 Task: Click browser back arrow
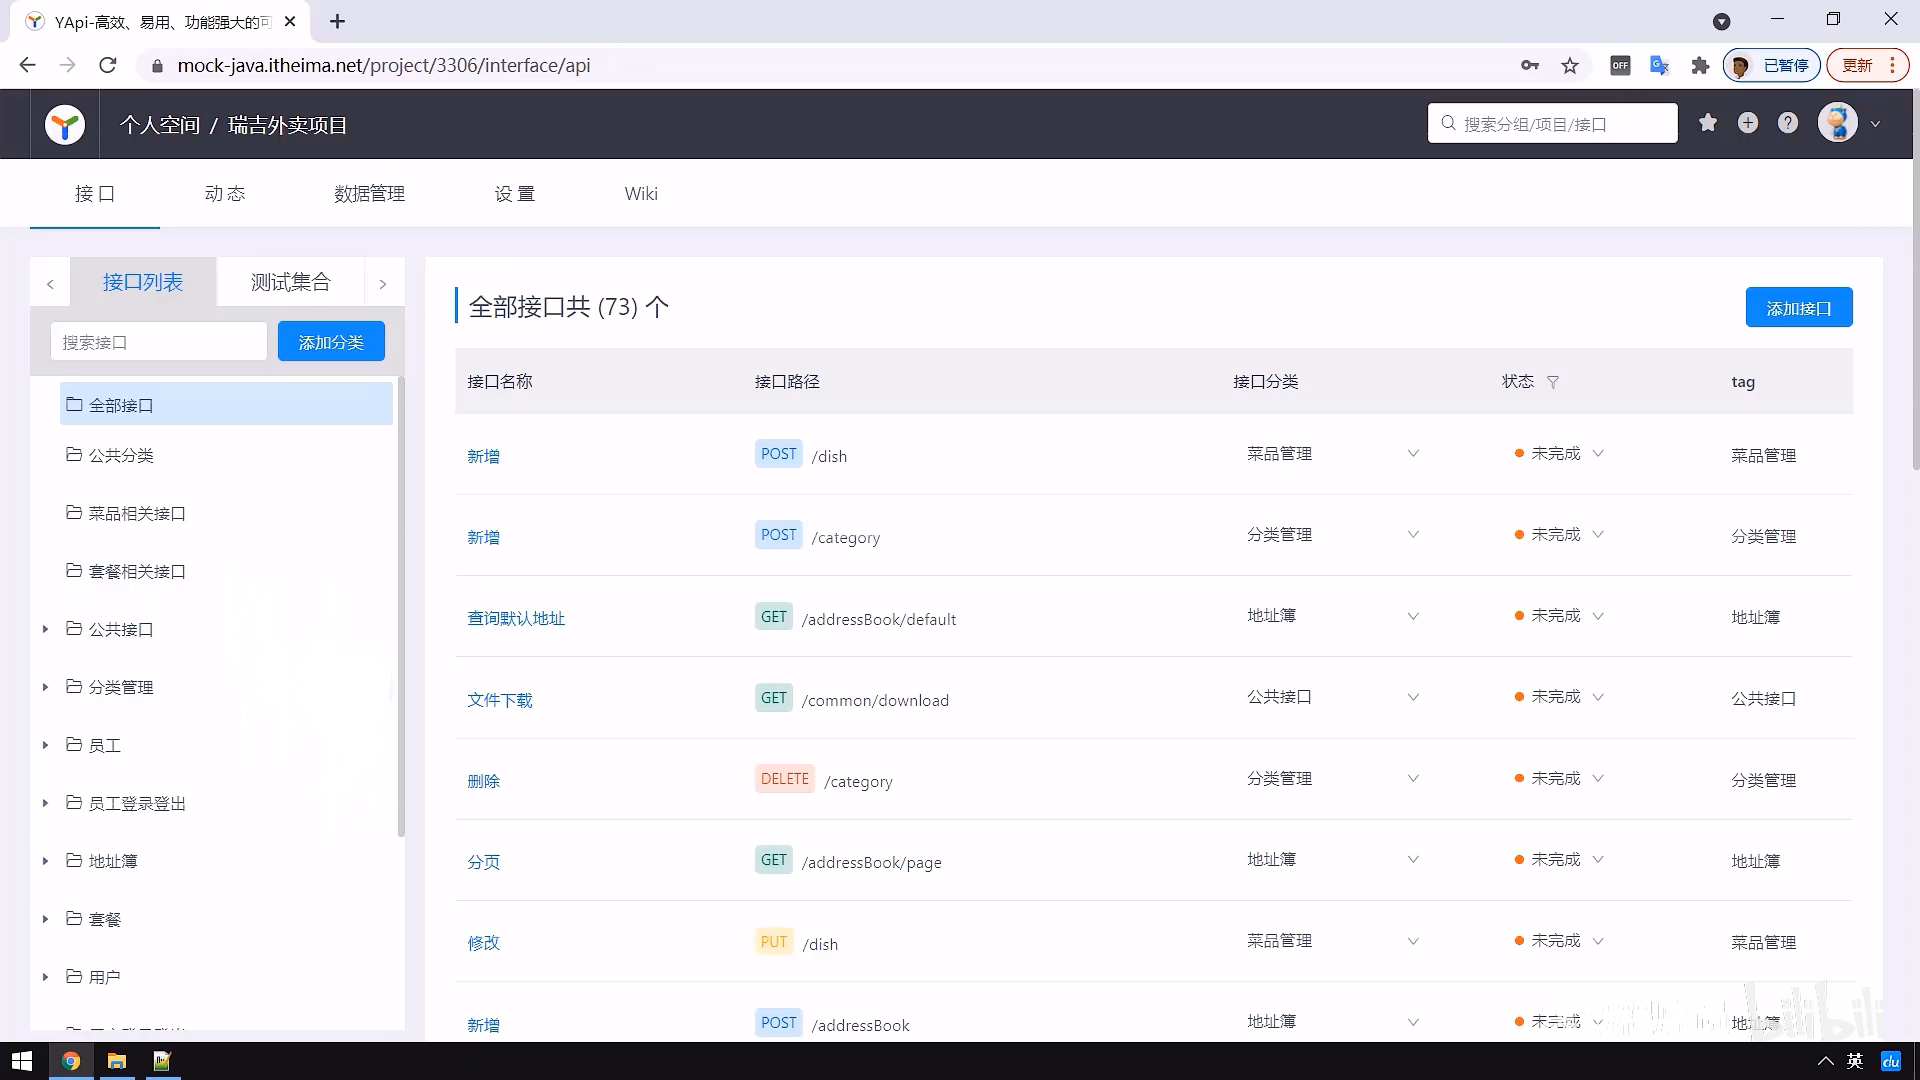pyautogui.click(x=28, y=65)
